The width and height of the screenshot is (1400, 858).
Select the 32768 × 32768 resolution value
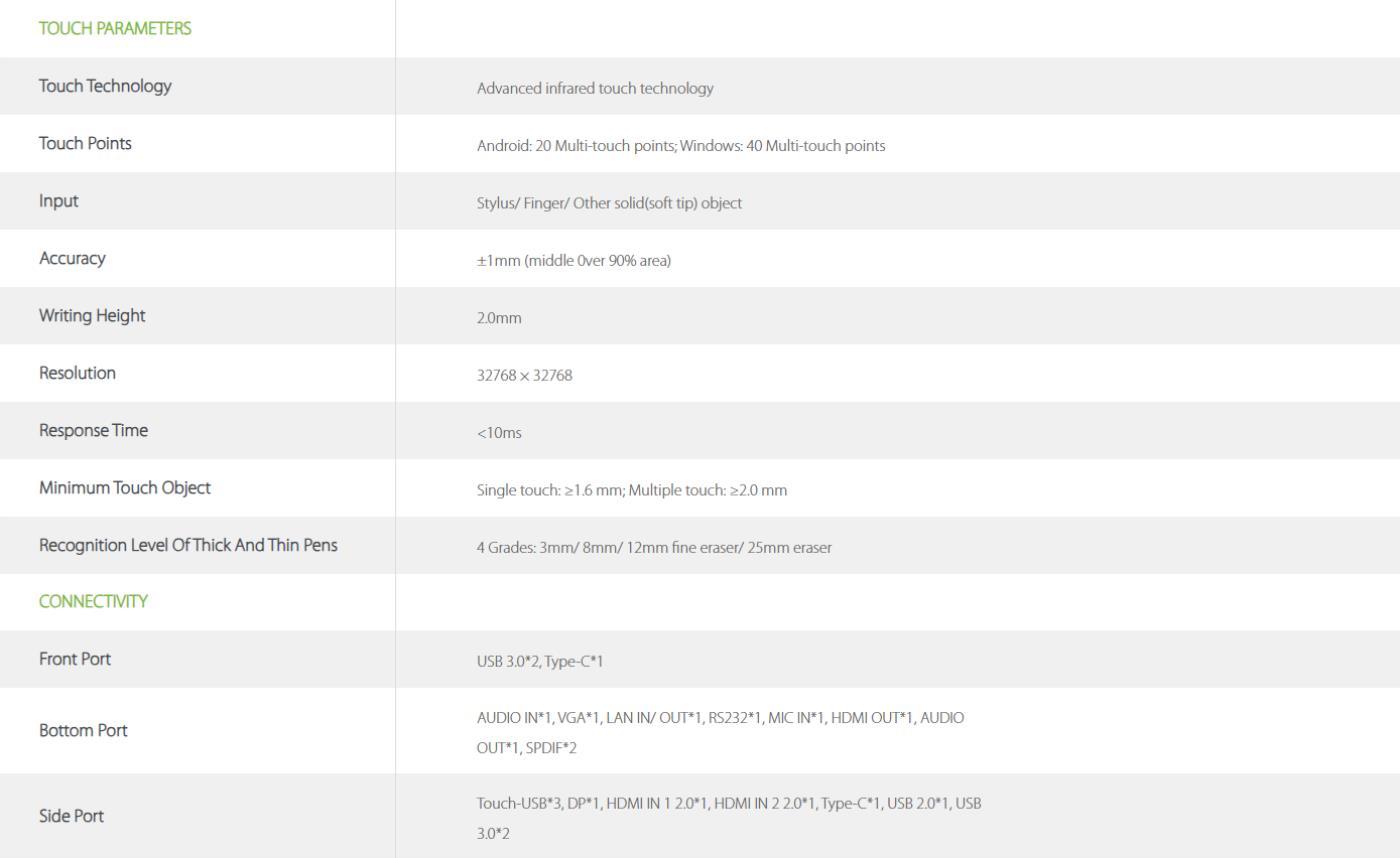524,376
